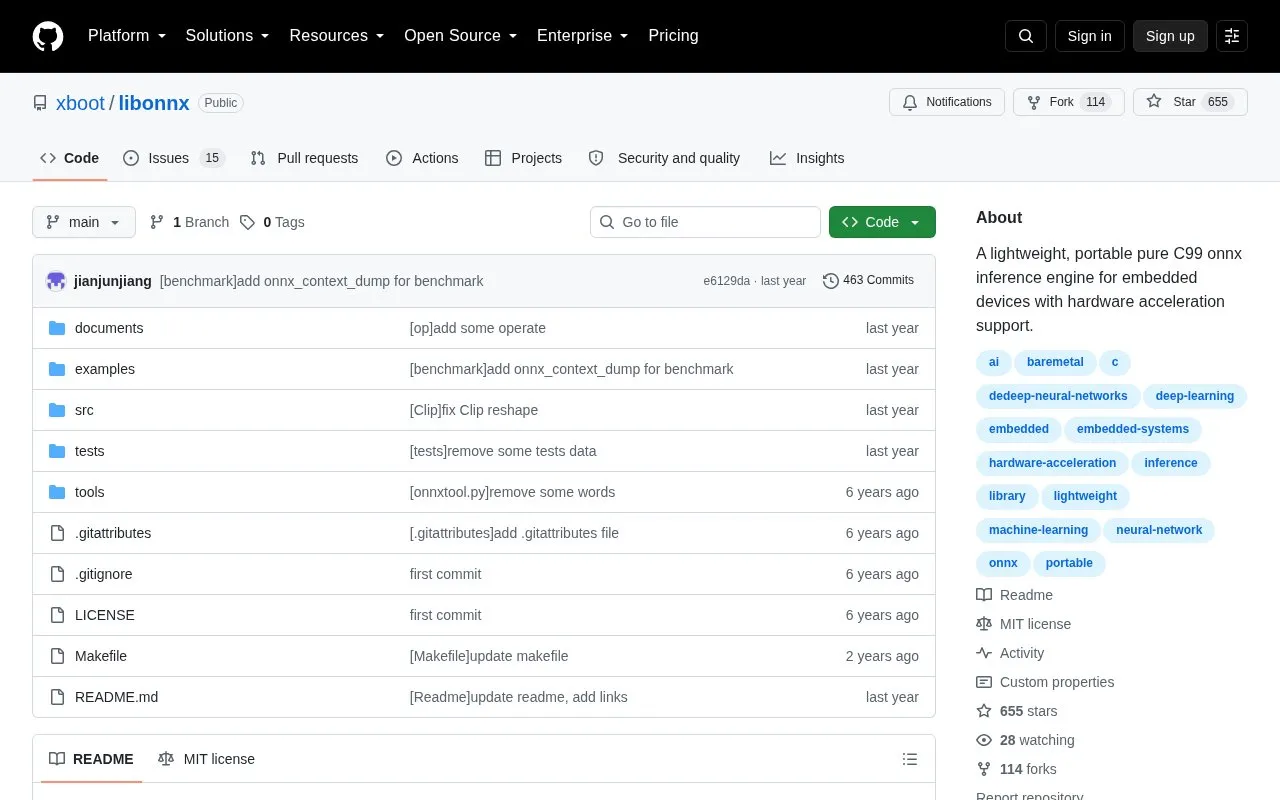
Task: Open the src folder
Action: [84, 410]
